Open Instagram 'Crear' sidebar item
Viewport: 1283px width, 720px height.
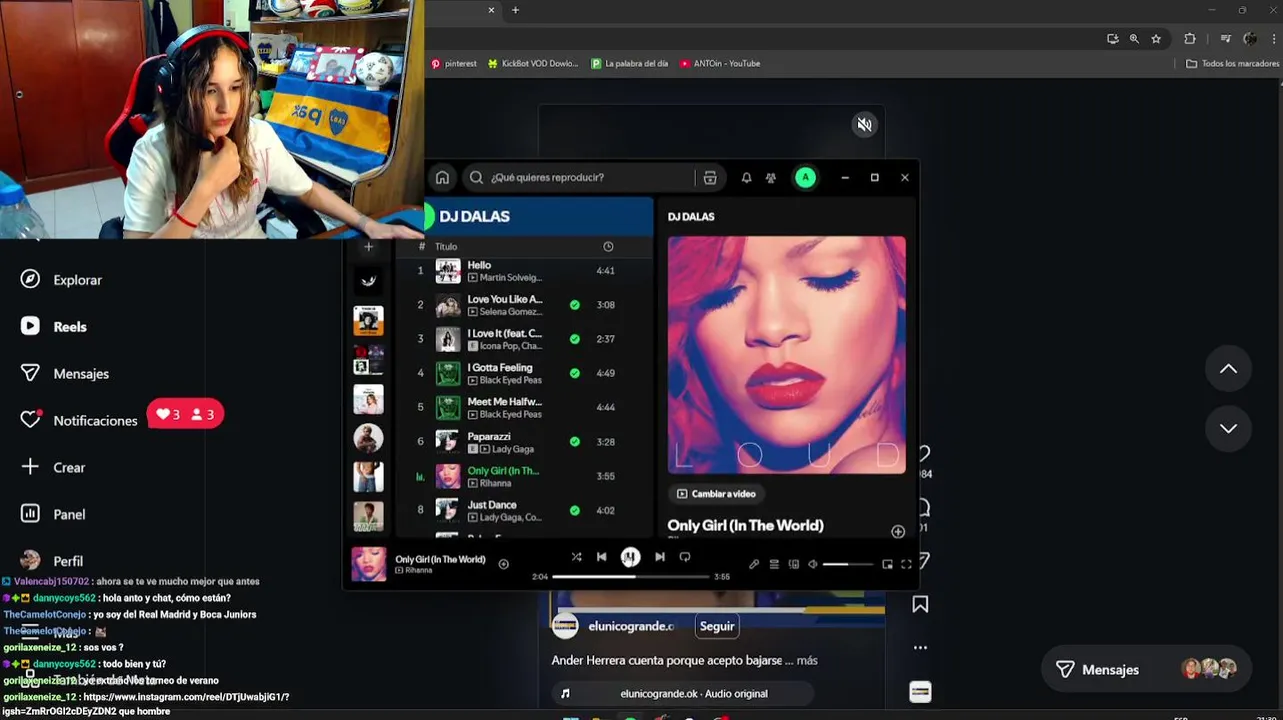tap(54, 468)
